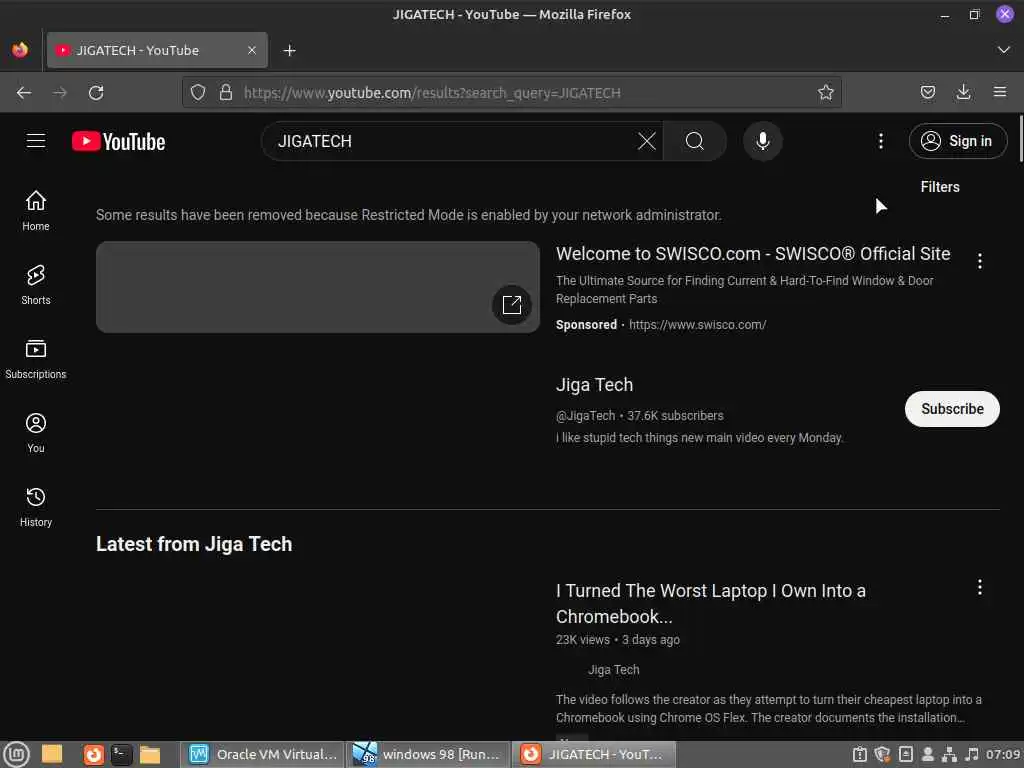Open the search Filters
The width and height of the screenshot is (1024, 768).
pyautogui.click(x=940, y=187)
